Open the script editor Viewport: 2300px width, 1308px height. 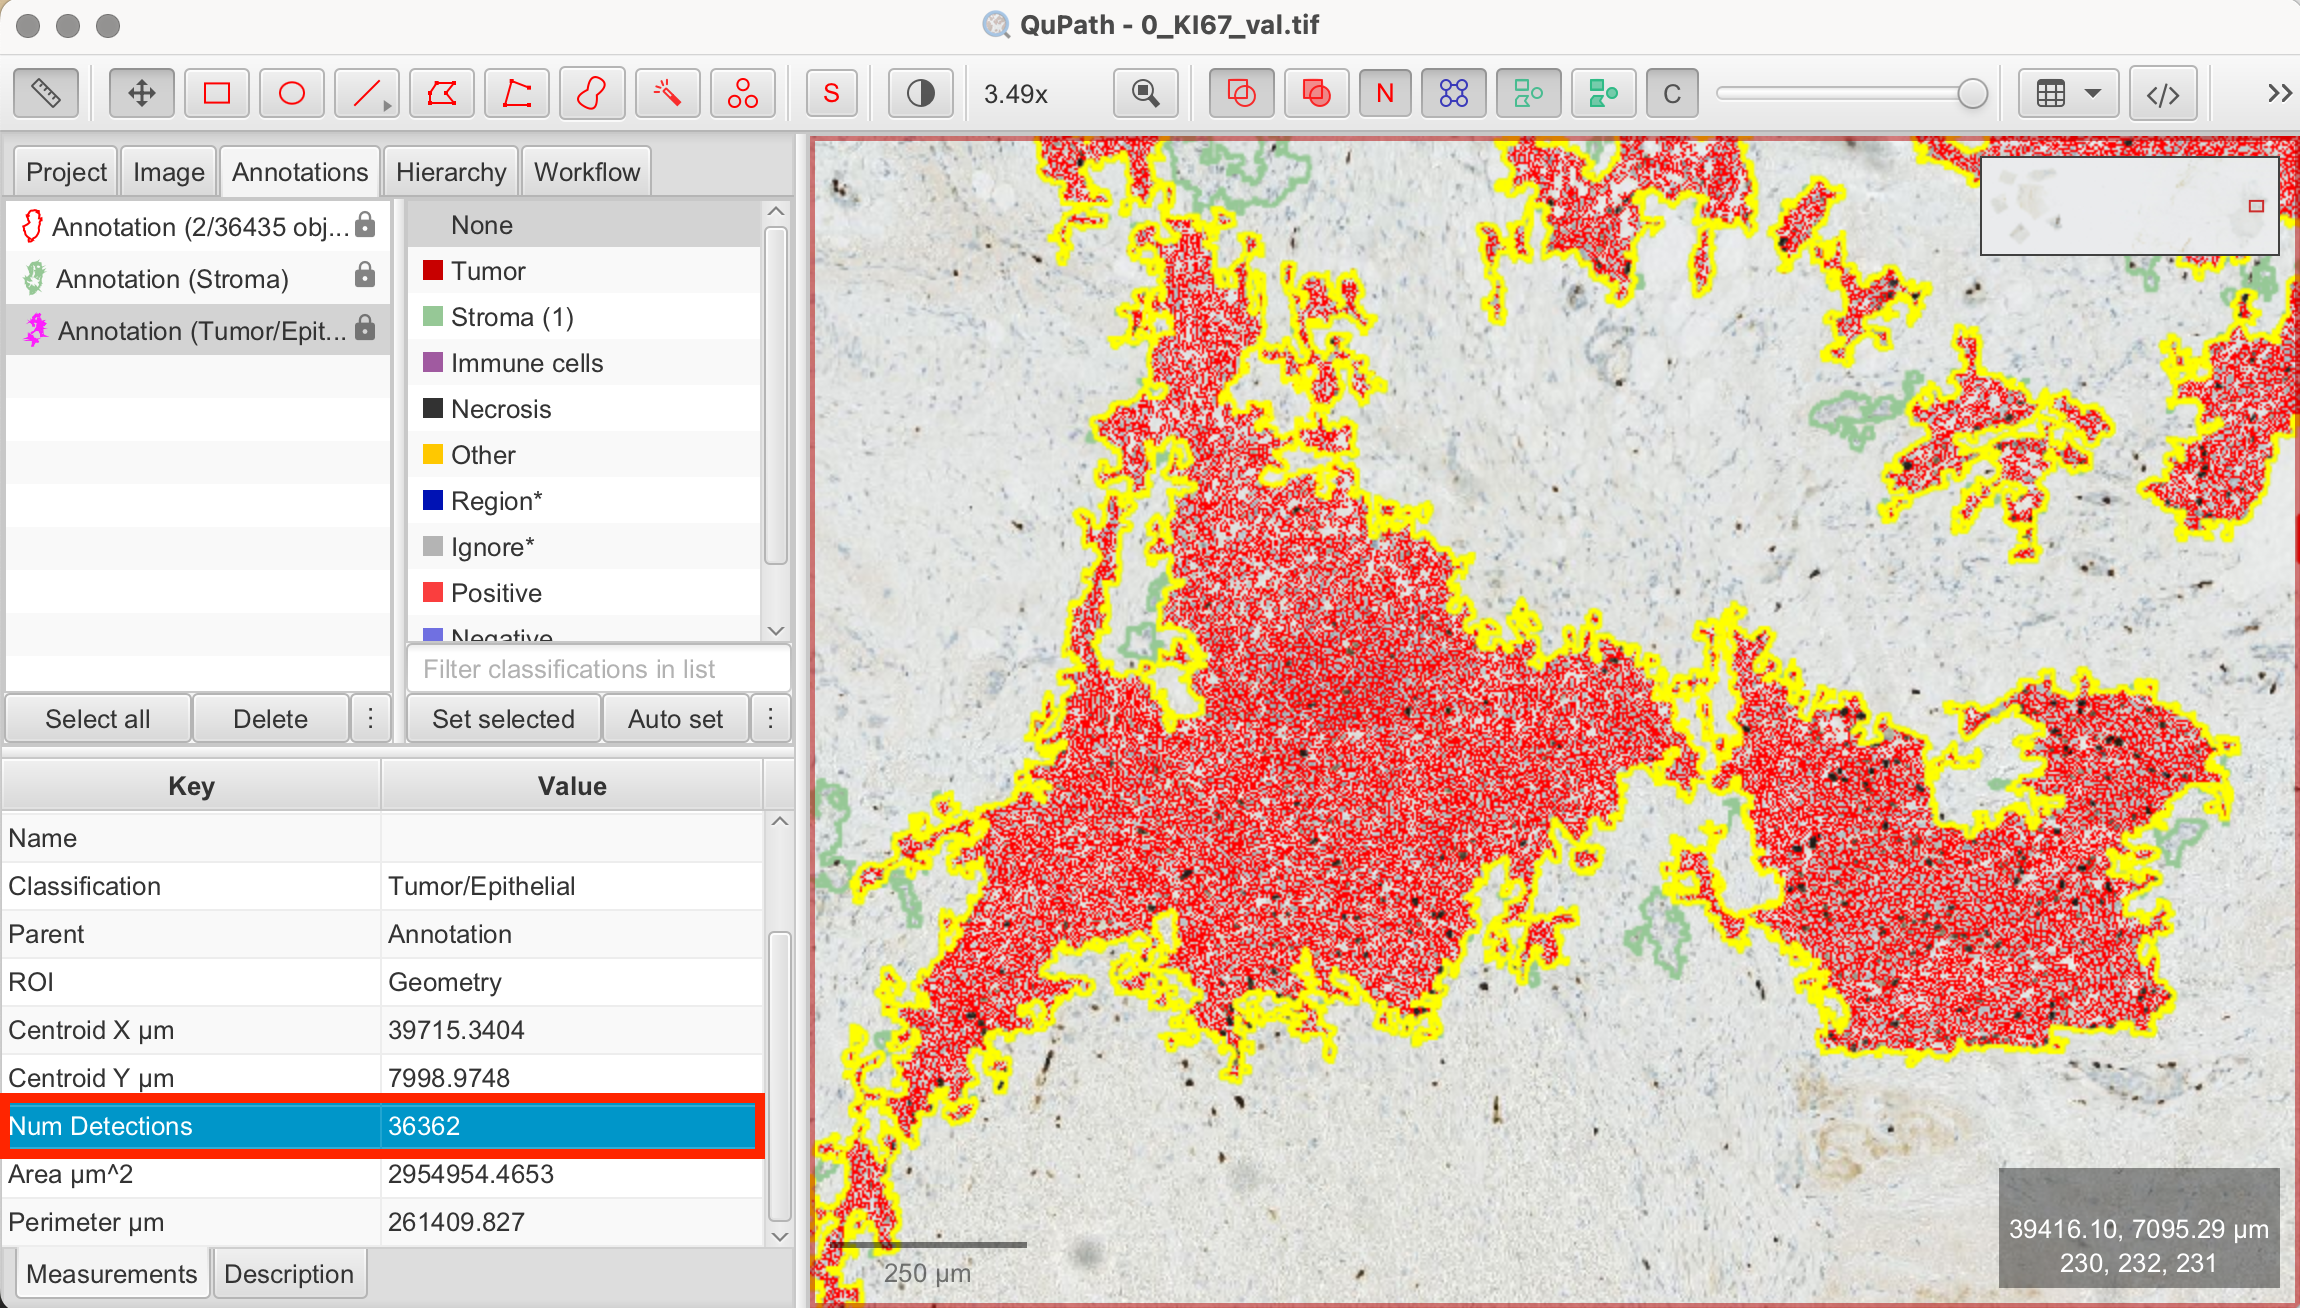[x=2163, y=92]
